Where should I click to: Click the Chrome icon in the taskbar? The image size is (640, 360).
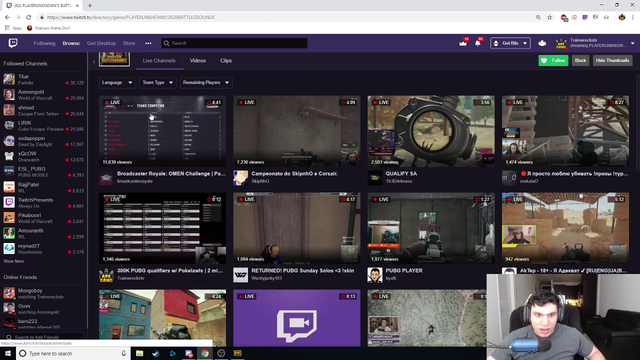pos(205,353)
